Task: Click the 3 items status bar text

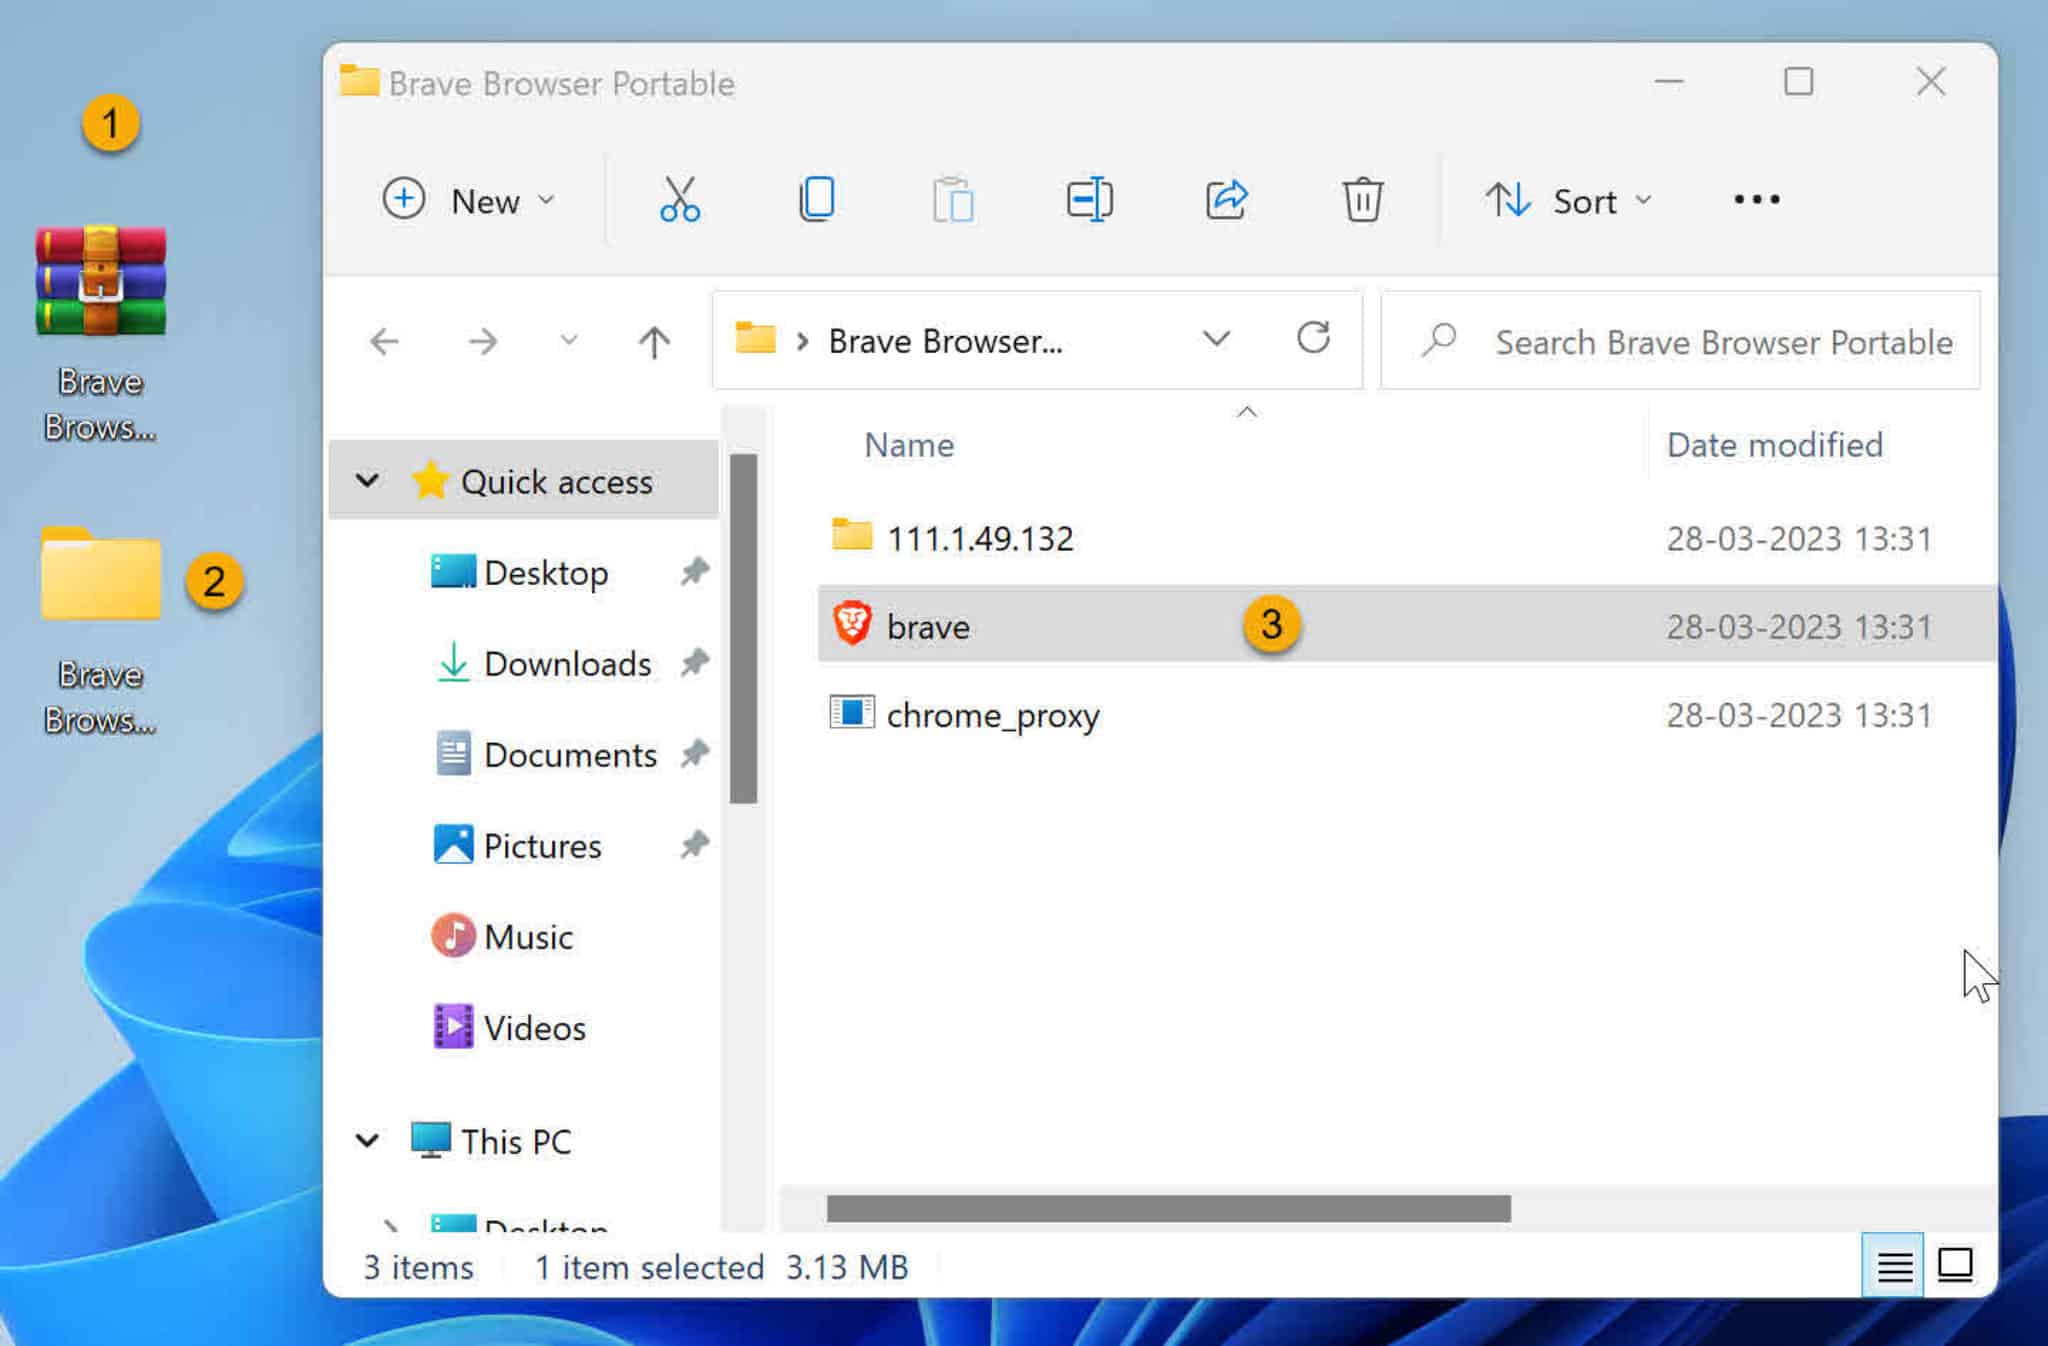Action: pos(418,1267)
